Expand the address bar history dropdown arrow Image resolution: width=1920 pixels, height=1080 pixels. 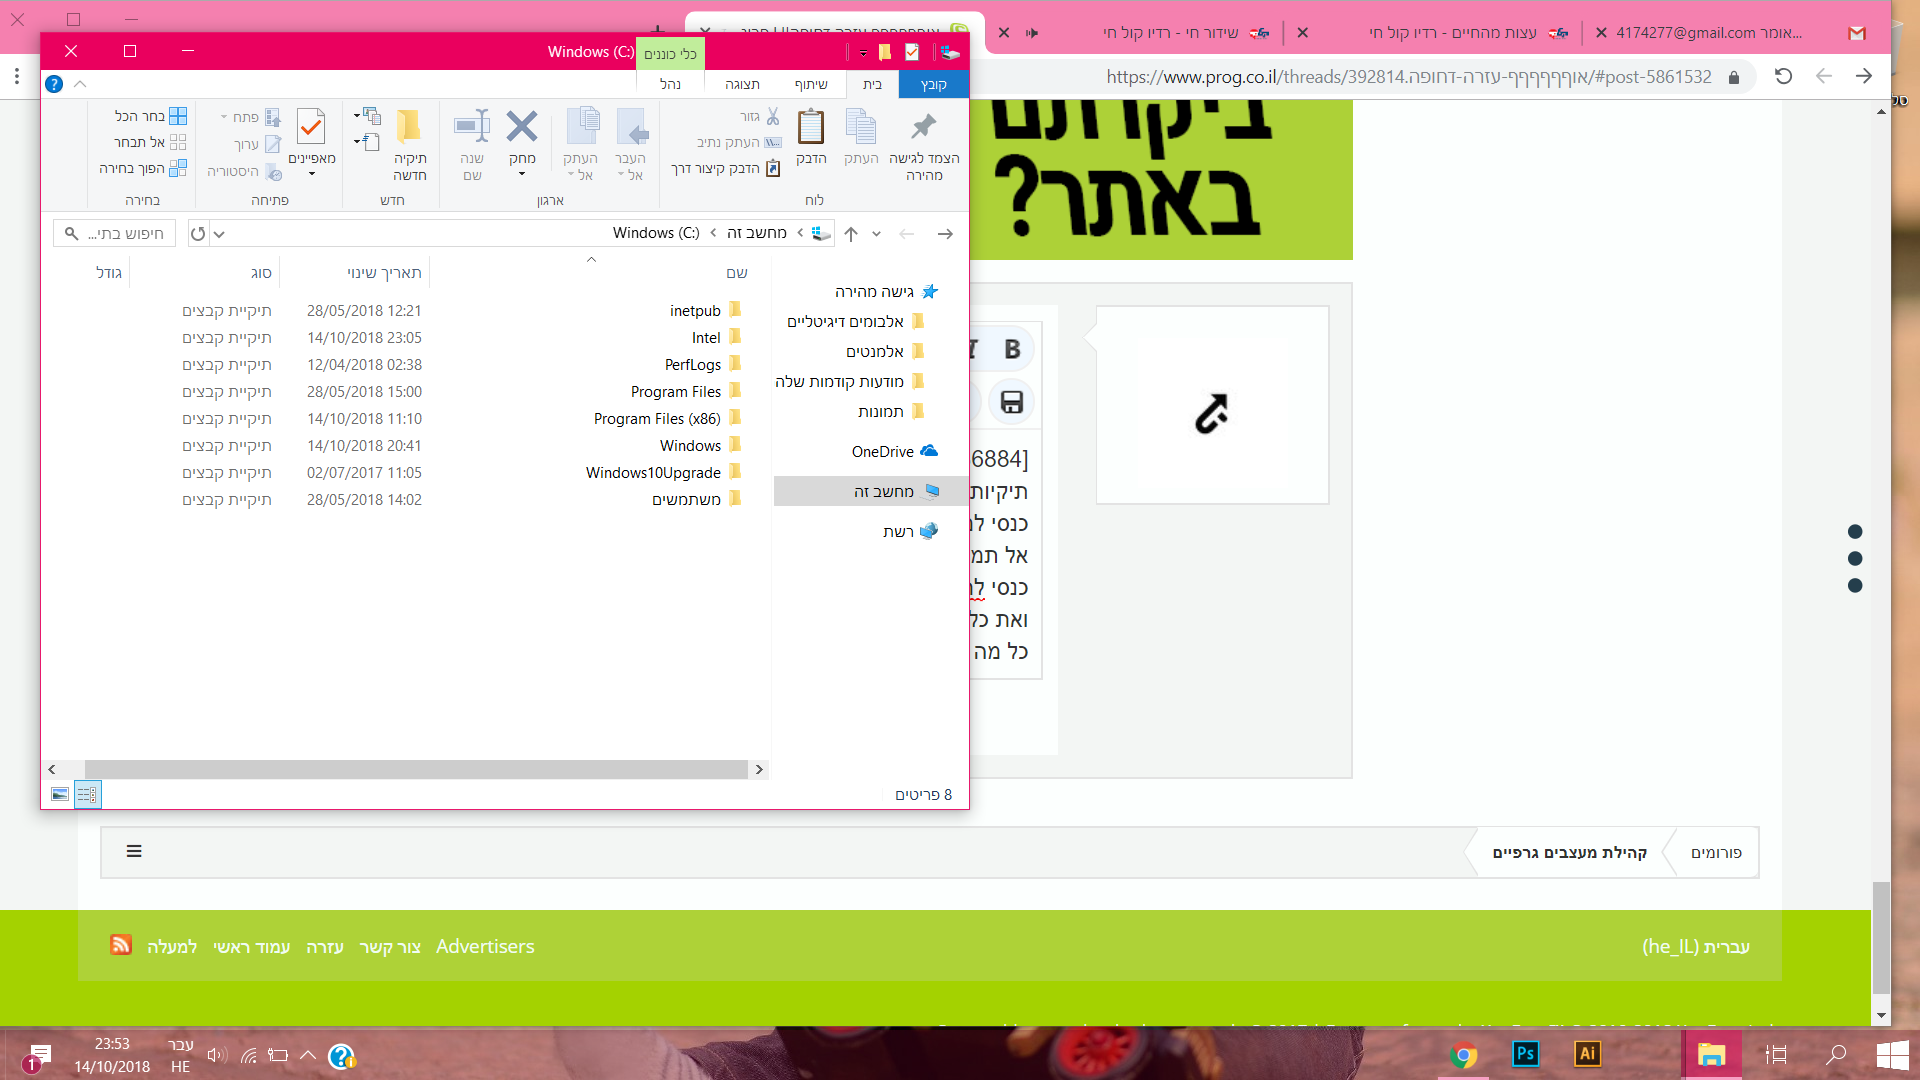tap(219, 234)
